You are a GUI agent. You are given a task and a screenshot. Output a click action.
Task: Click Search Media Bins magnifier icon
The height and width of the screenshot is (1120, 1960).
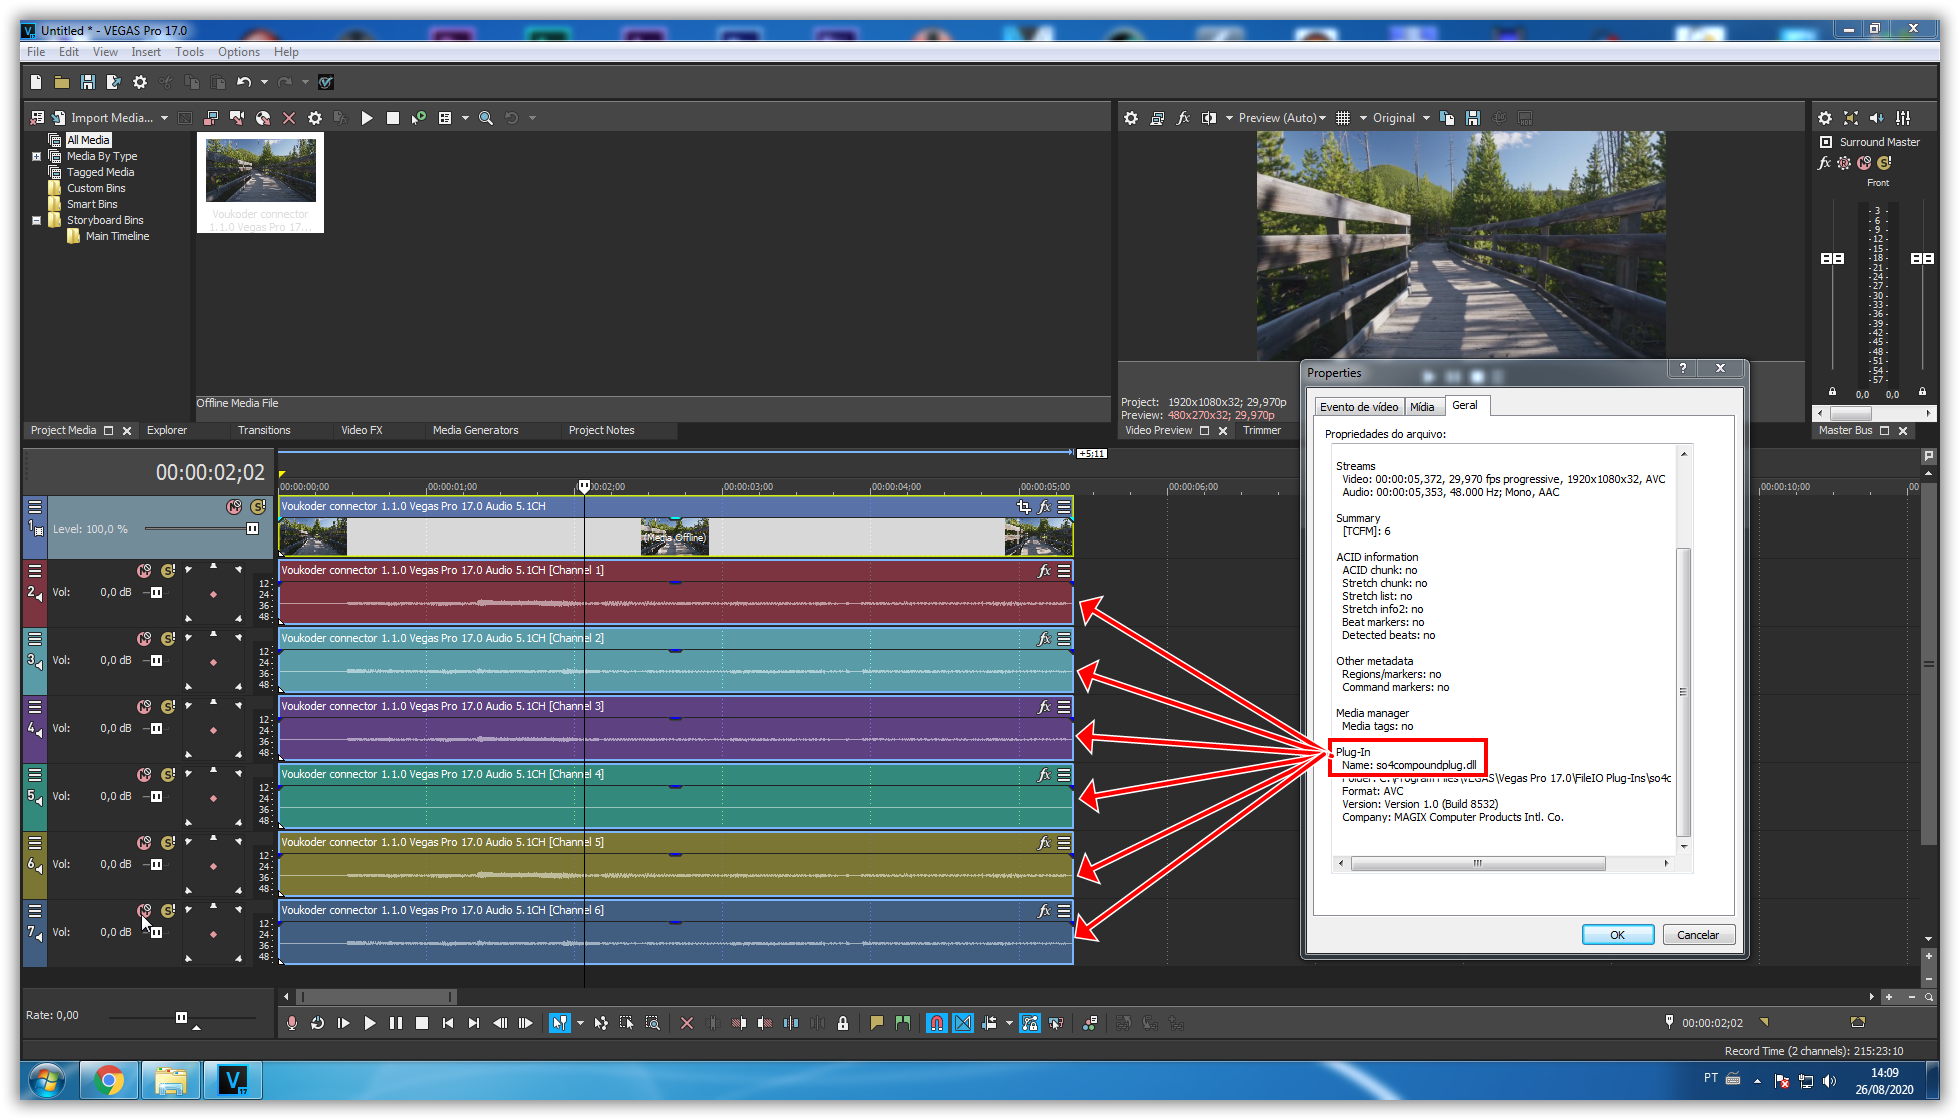tap(486, 118)
